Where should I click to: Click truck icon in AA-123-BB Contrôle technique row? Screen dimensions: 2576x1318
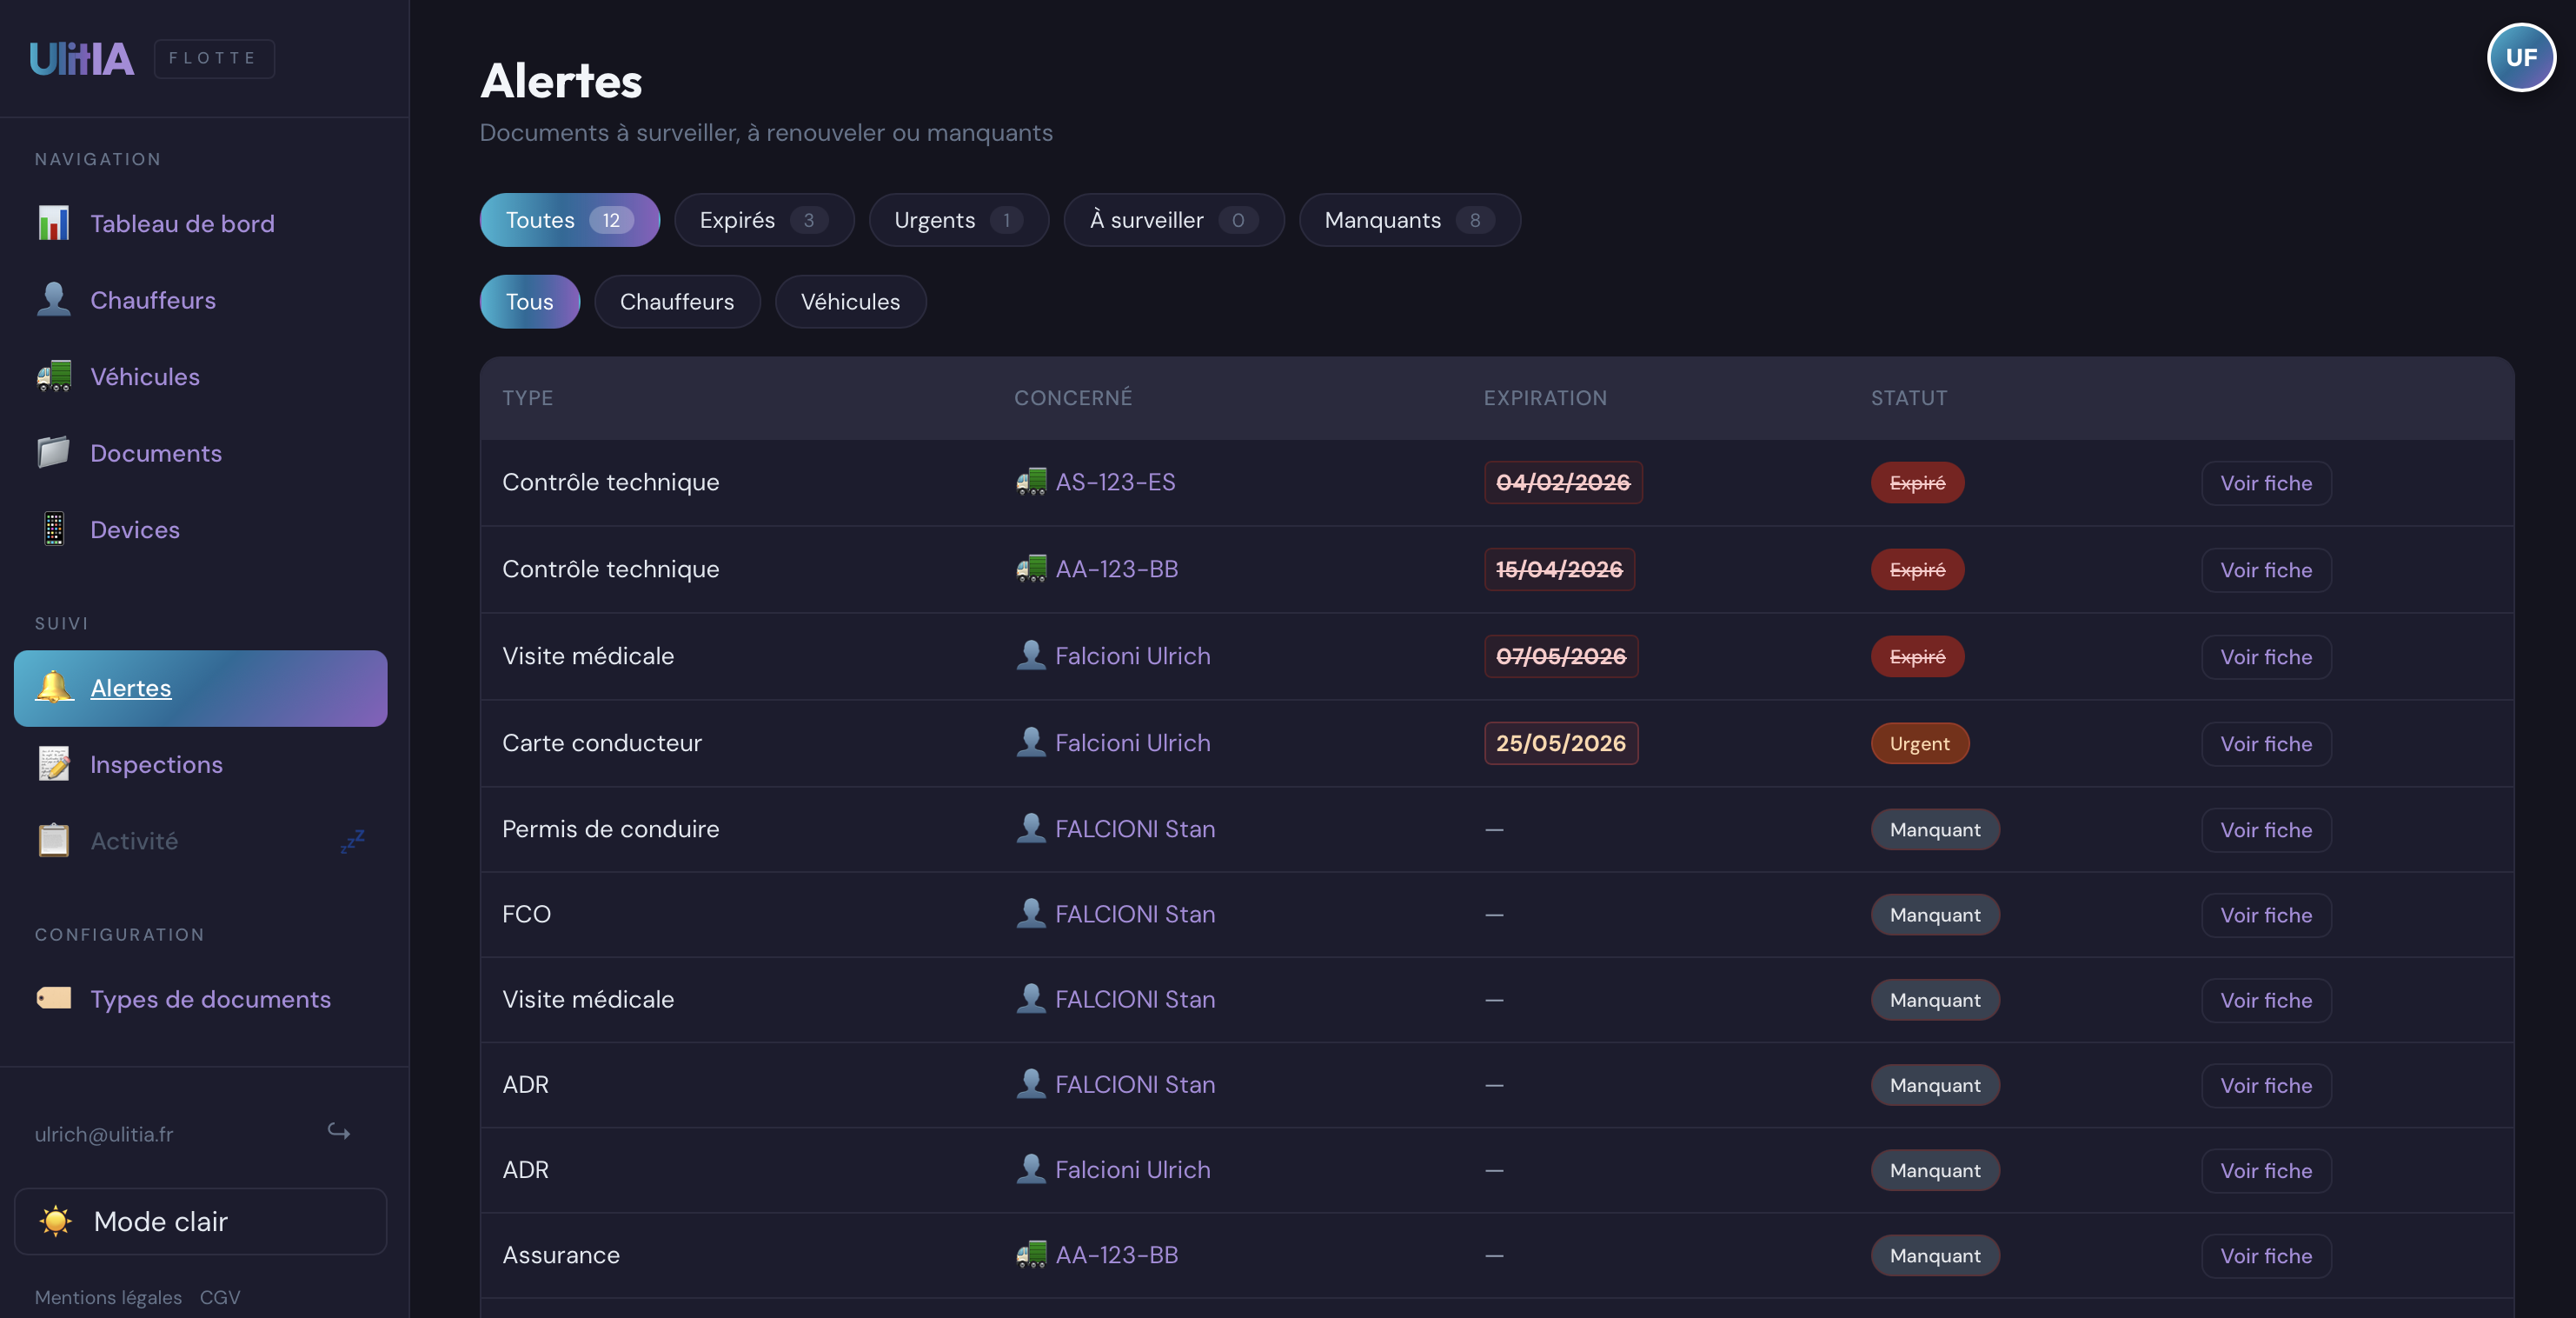point(1031,569)
